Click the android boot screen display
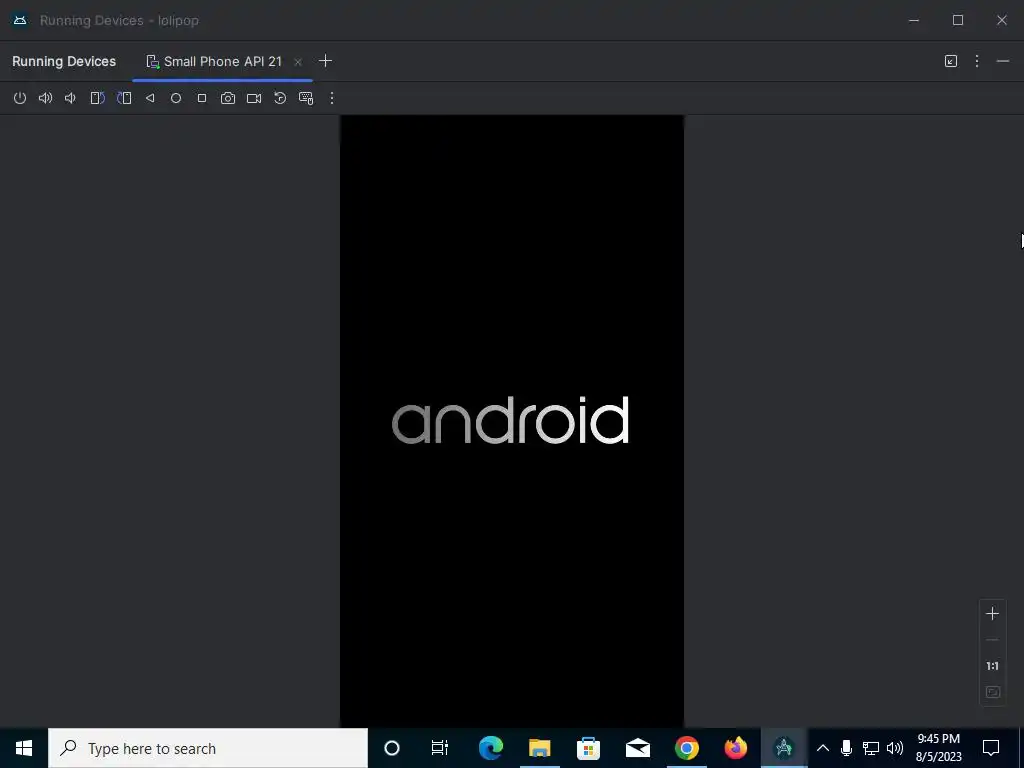This screenshot has width=1024, height=768. point(511,421)
